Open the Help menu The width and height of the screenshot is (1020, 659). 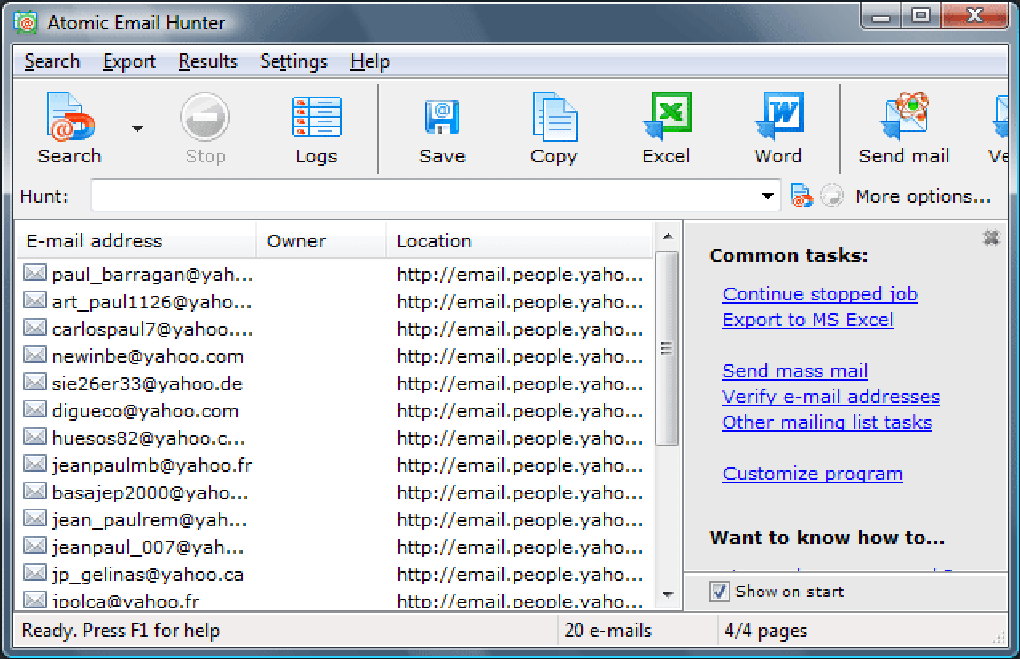(369, 62)
